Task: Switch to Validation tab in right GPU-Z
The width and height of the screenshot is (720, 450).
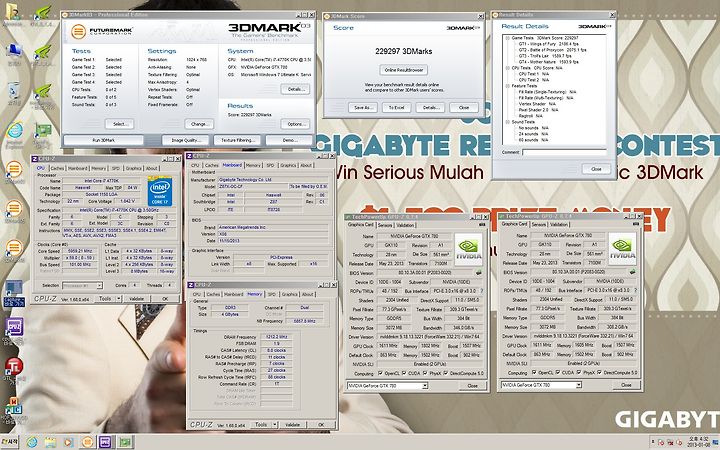Action: pos(559,225)
